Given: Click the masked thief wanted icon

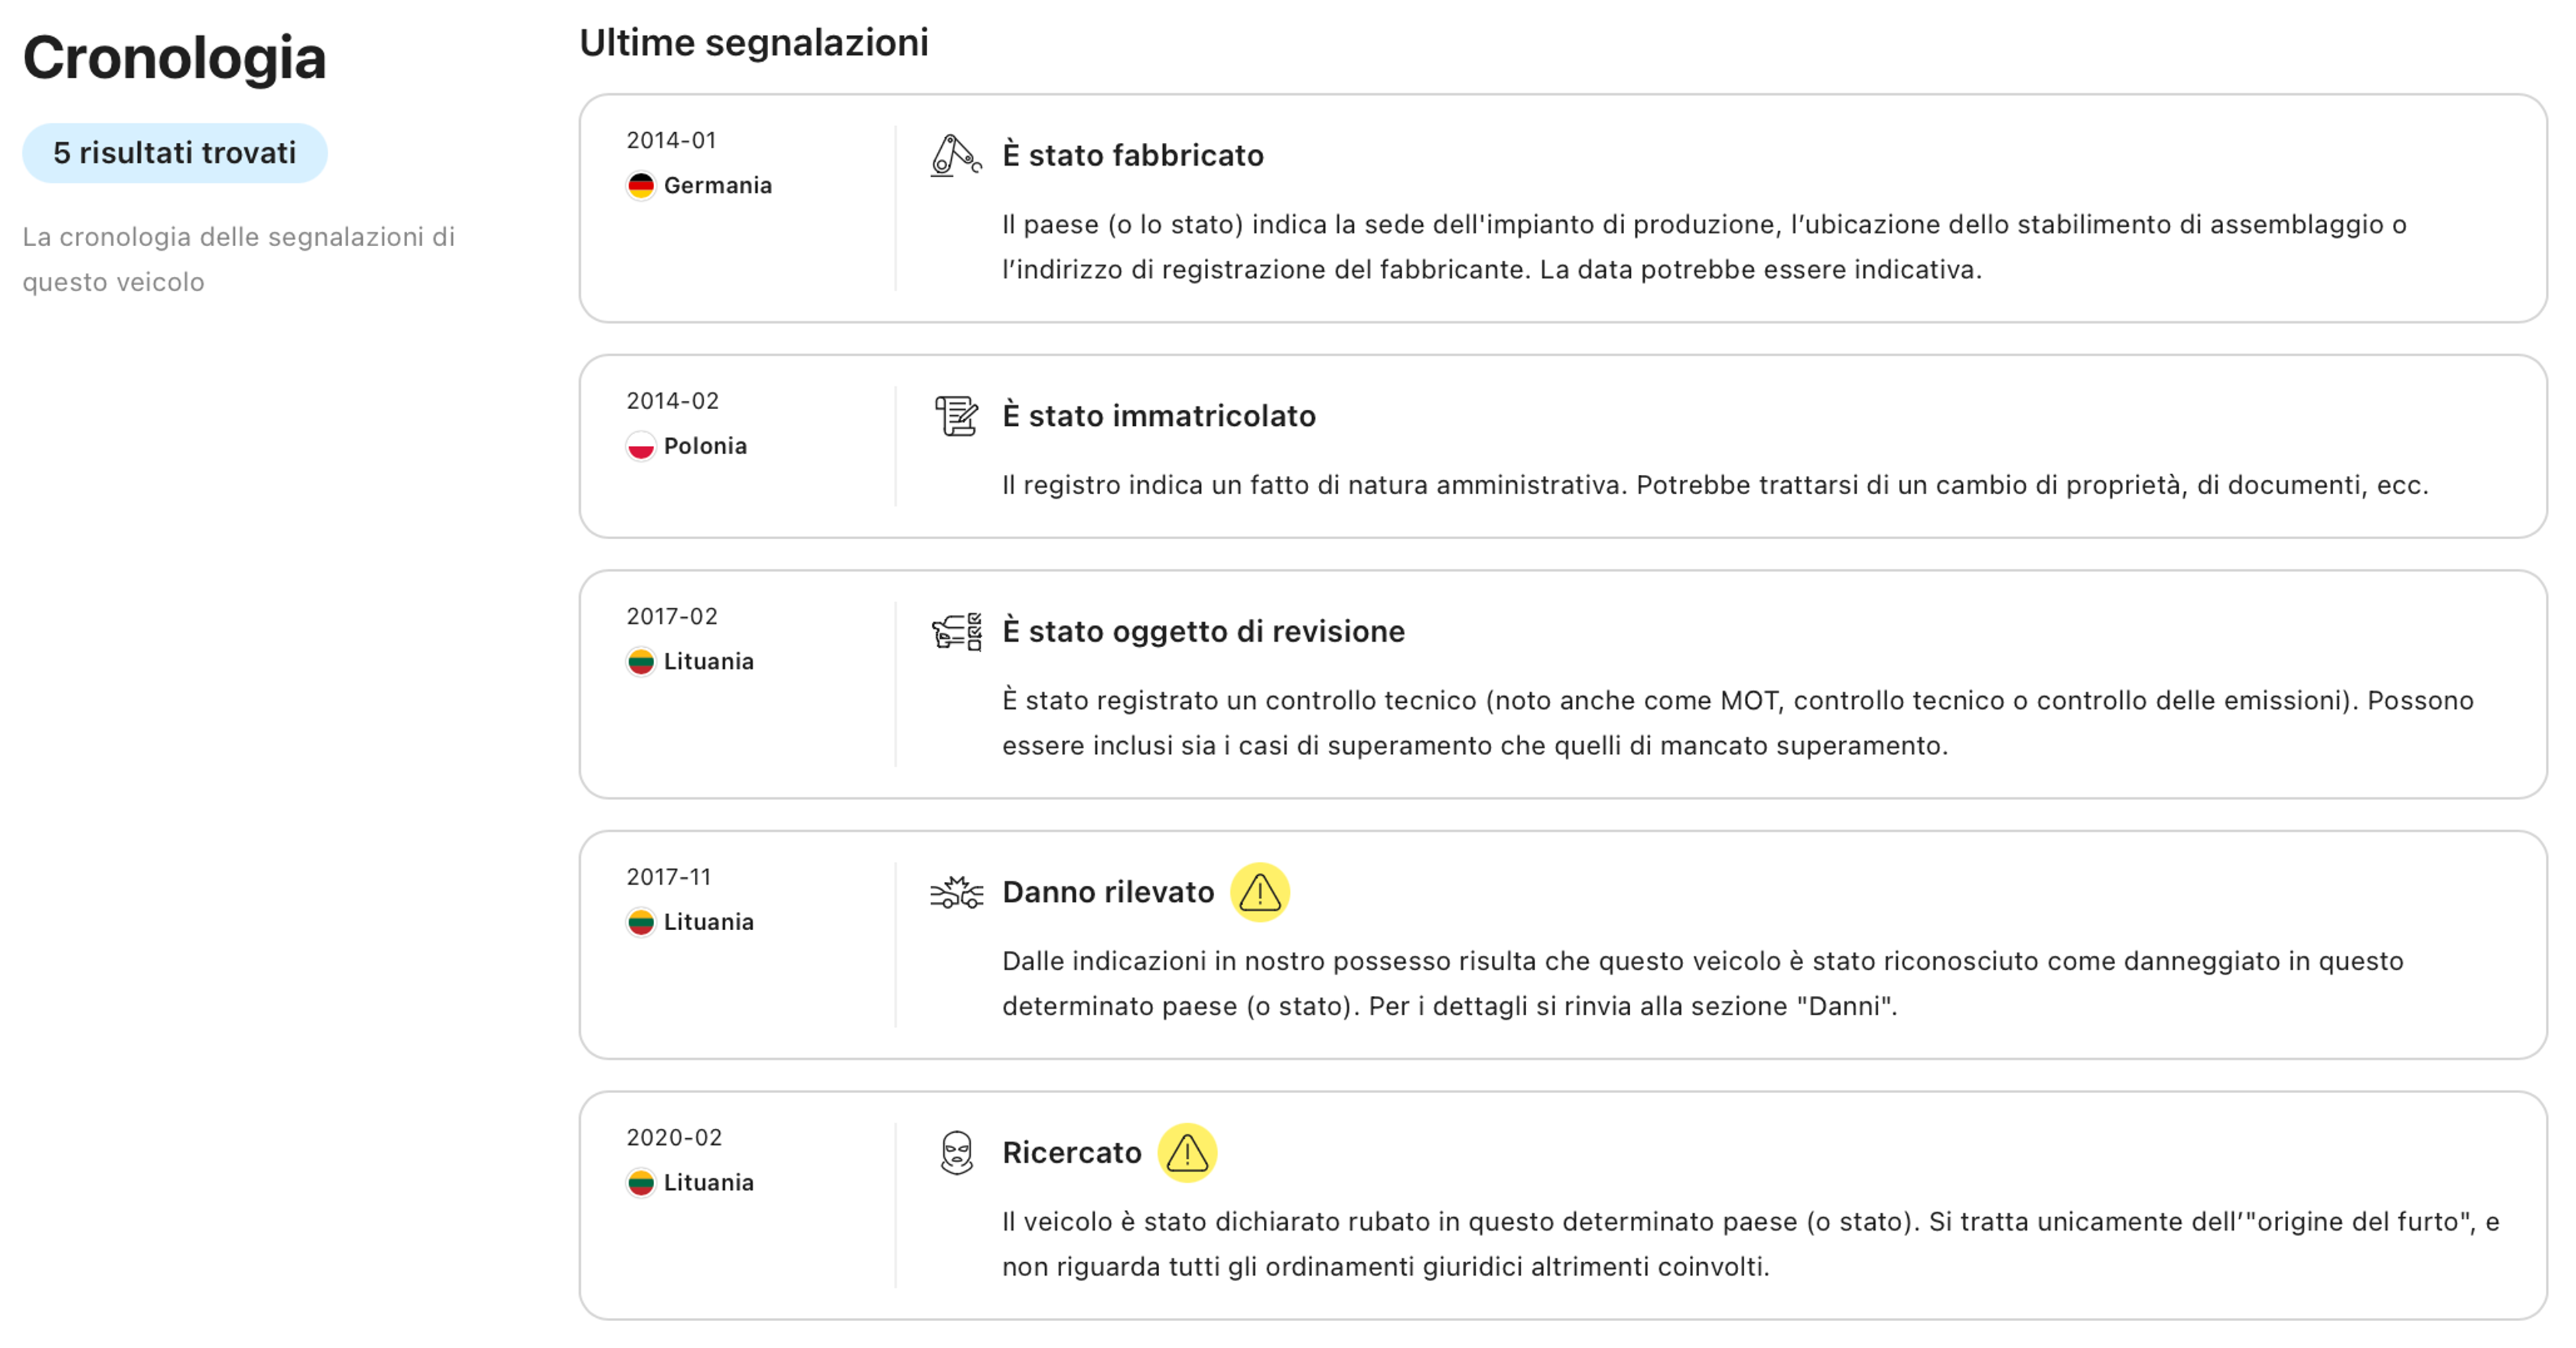Looking at the screenshot, I should [x=956, y=1152].
